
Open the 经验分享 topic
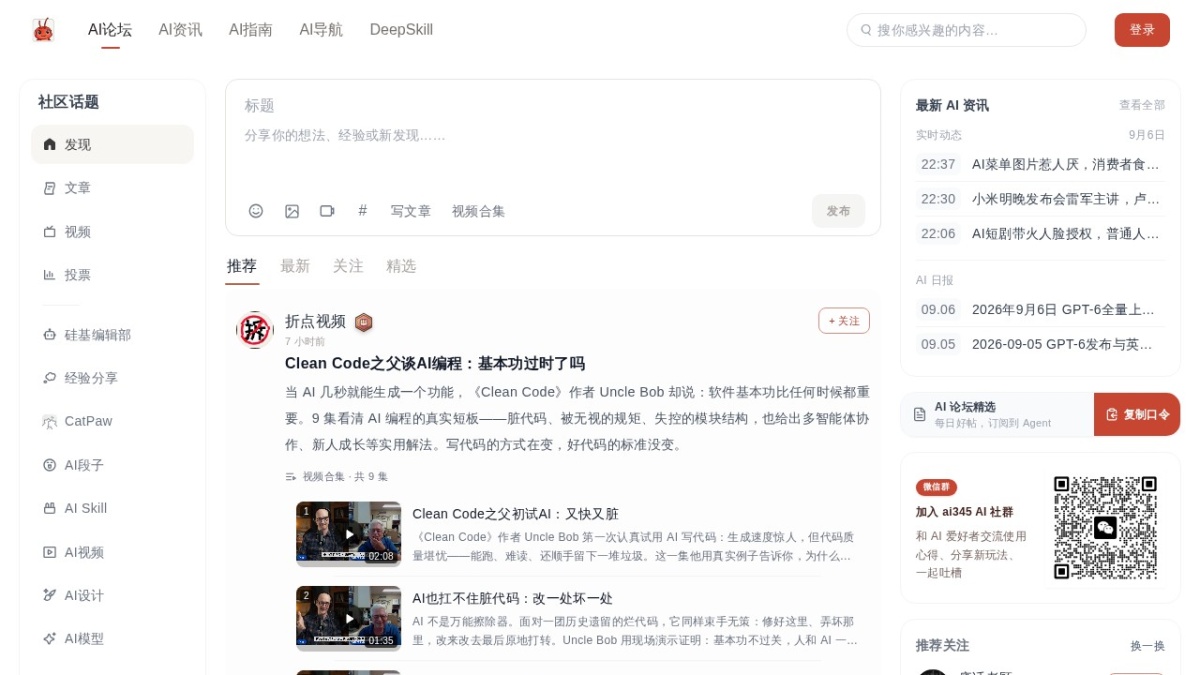(112, 378)
